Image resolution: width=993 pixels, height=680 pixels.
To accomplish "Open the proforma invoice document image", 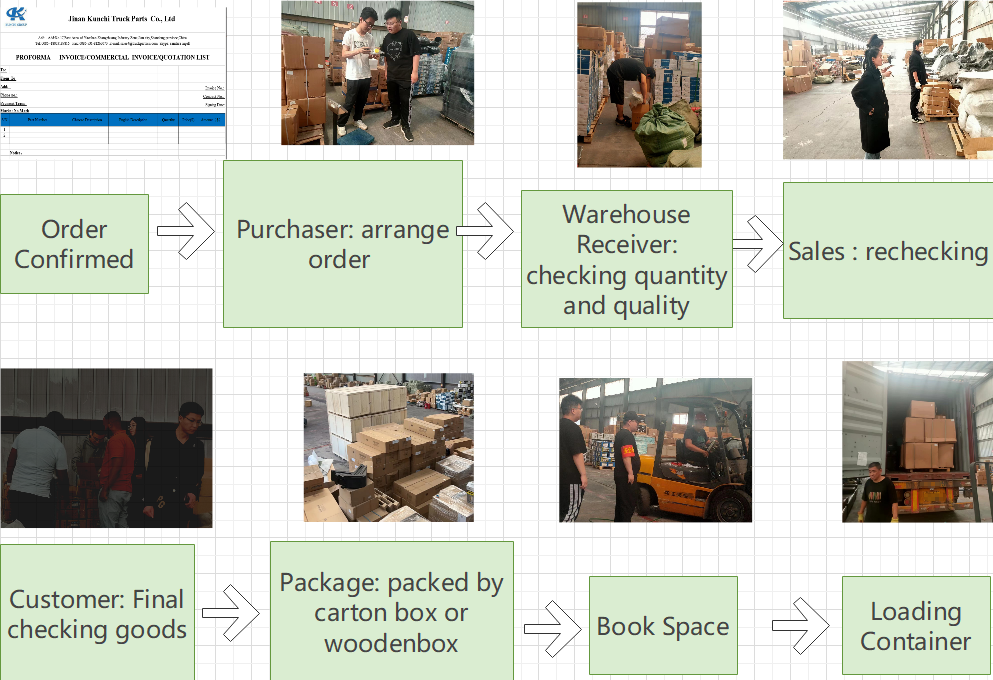I will pyautogui.click(x=113, y=83).
